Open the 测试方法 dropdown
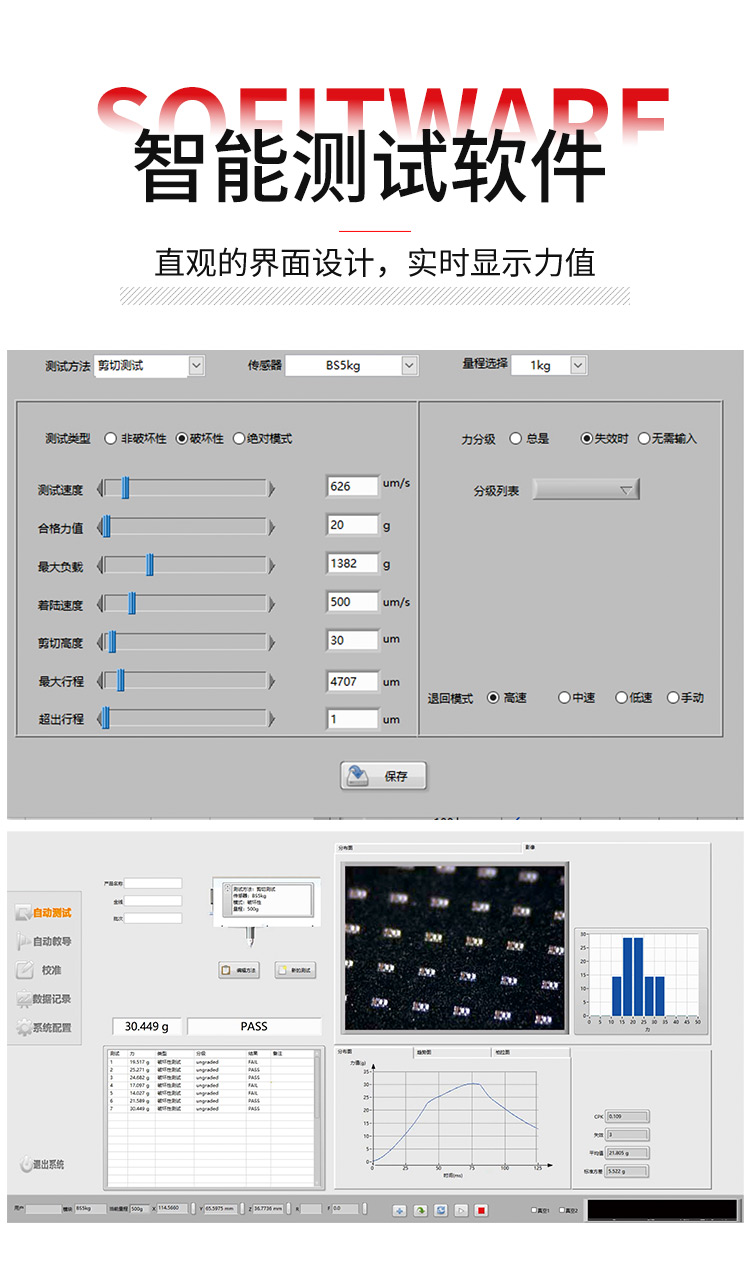Screen dimensions: 750x1273 (196, 366)
